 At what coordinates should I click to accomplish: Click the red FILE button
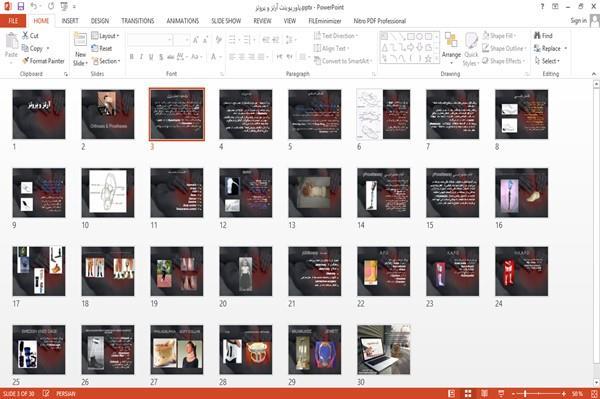[x=13, y=21]
